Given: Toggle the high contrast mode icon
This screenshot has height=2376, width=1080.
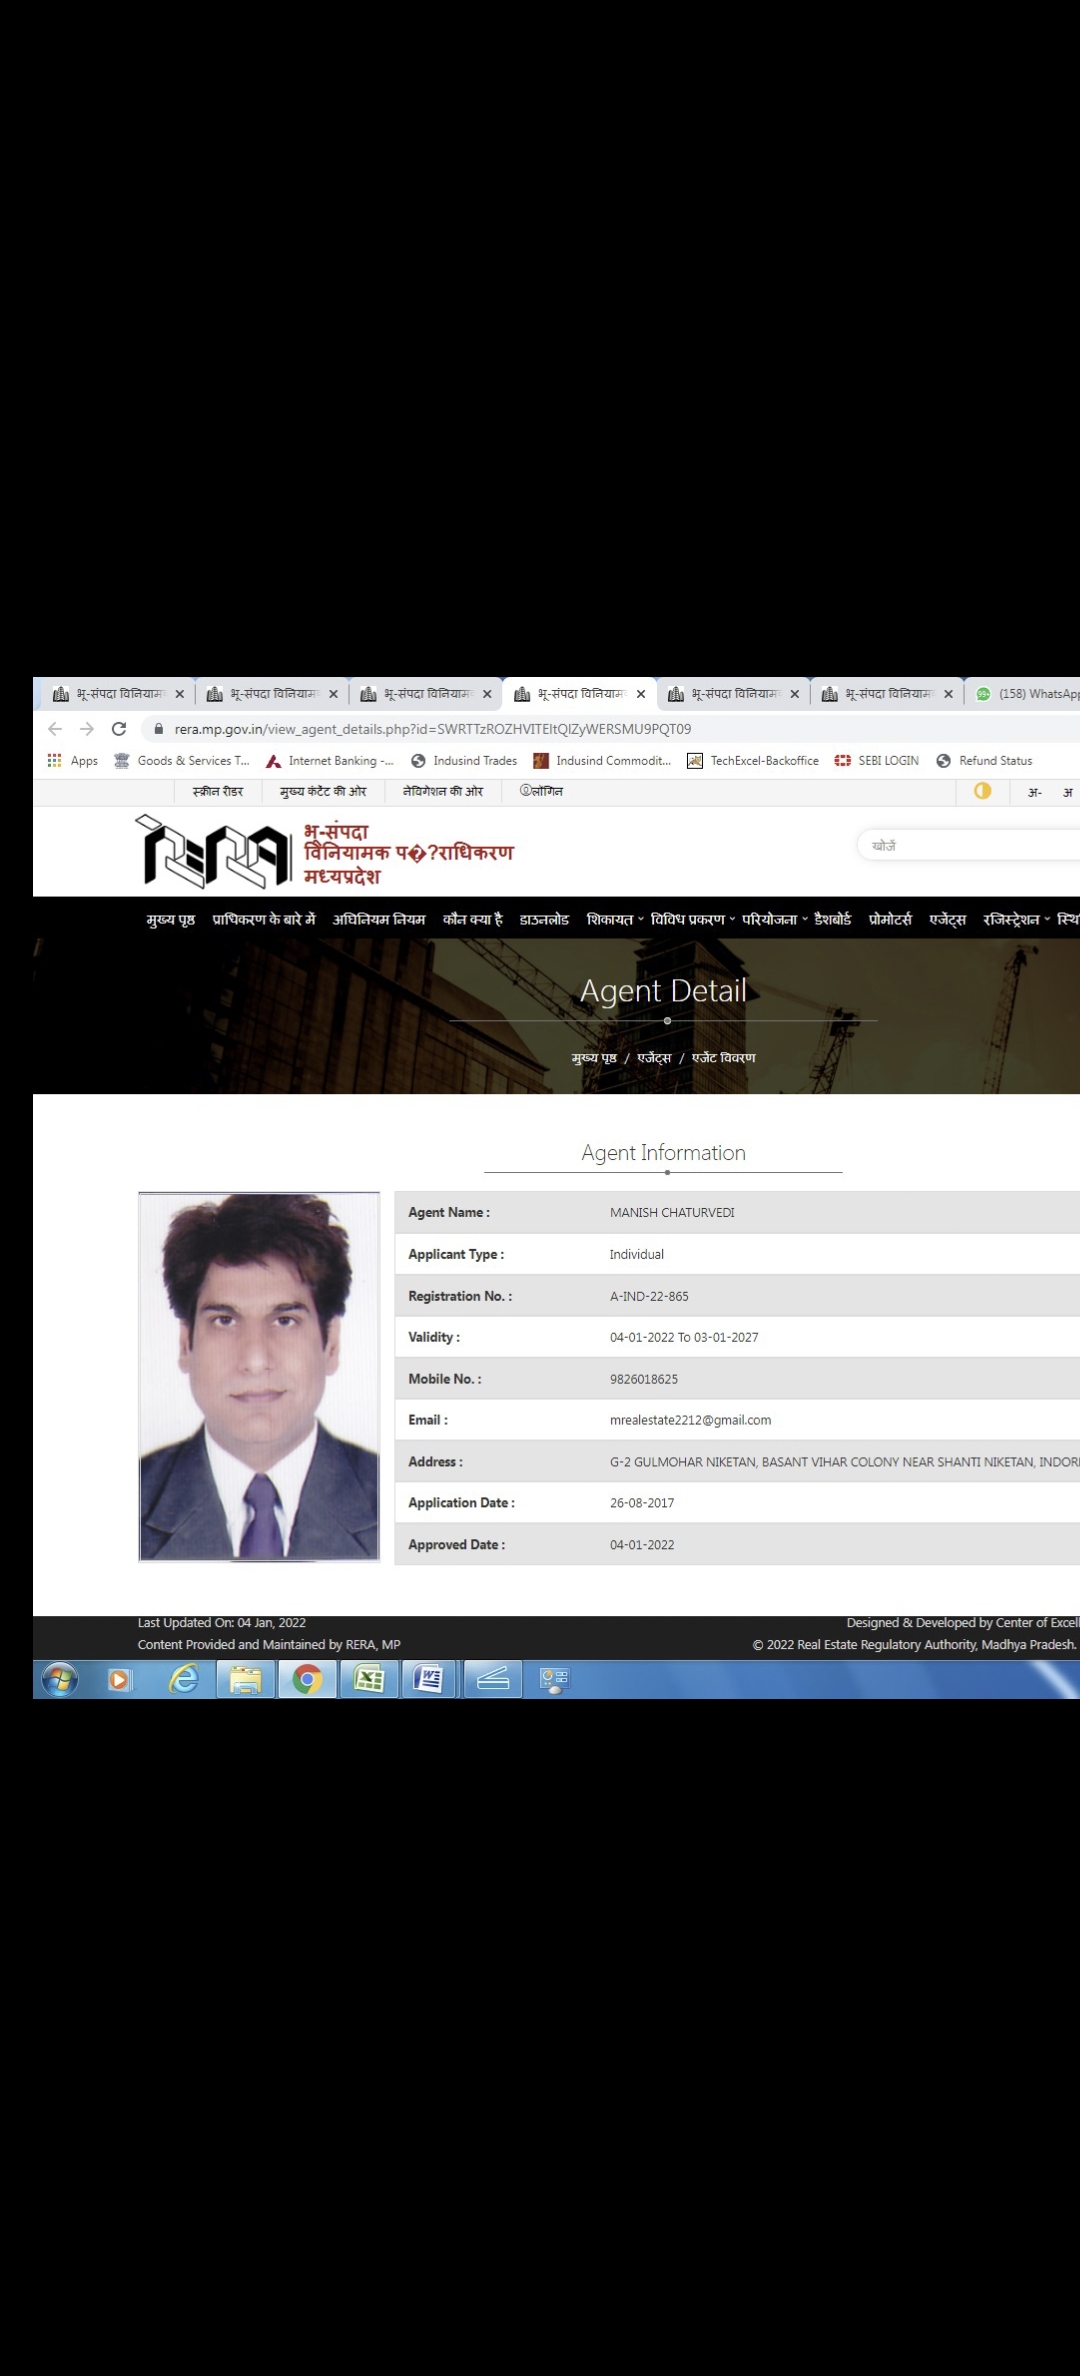Looking at the screenshot, I should pos(982,791).
